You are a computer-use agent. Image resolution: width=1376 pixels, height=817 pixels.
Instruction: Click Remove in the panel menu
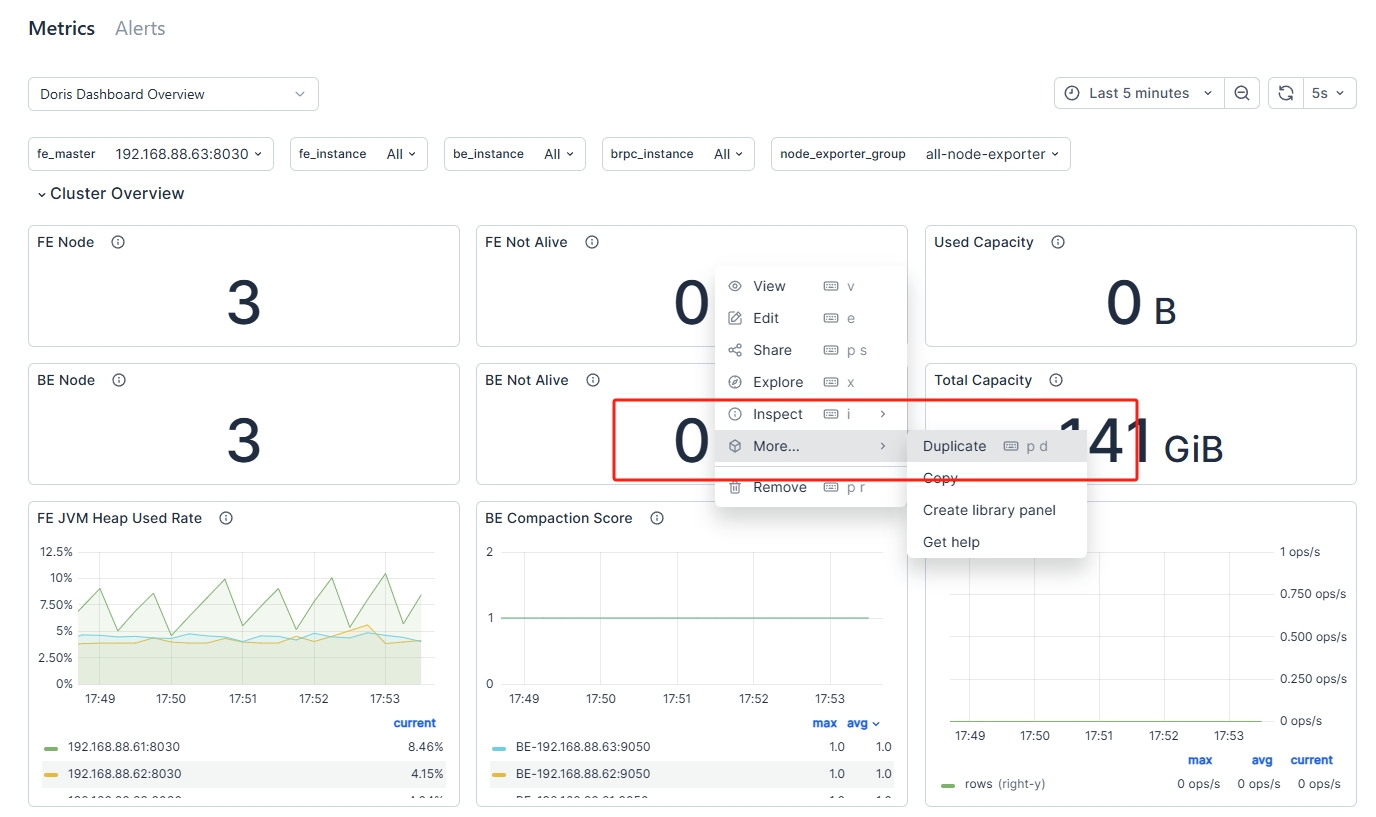click(x=779, y=487)
